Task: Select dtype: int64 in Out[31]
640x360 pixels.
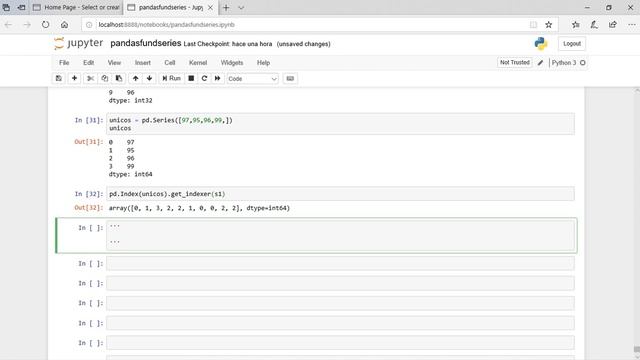Action: (x=131, y=174)
